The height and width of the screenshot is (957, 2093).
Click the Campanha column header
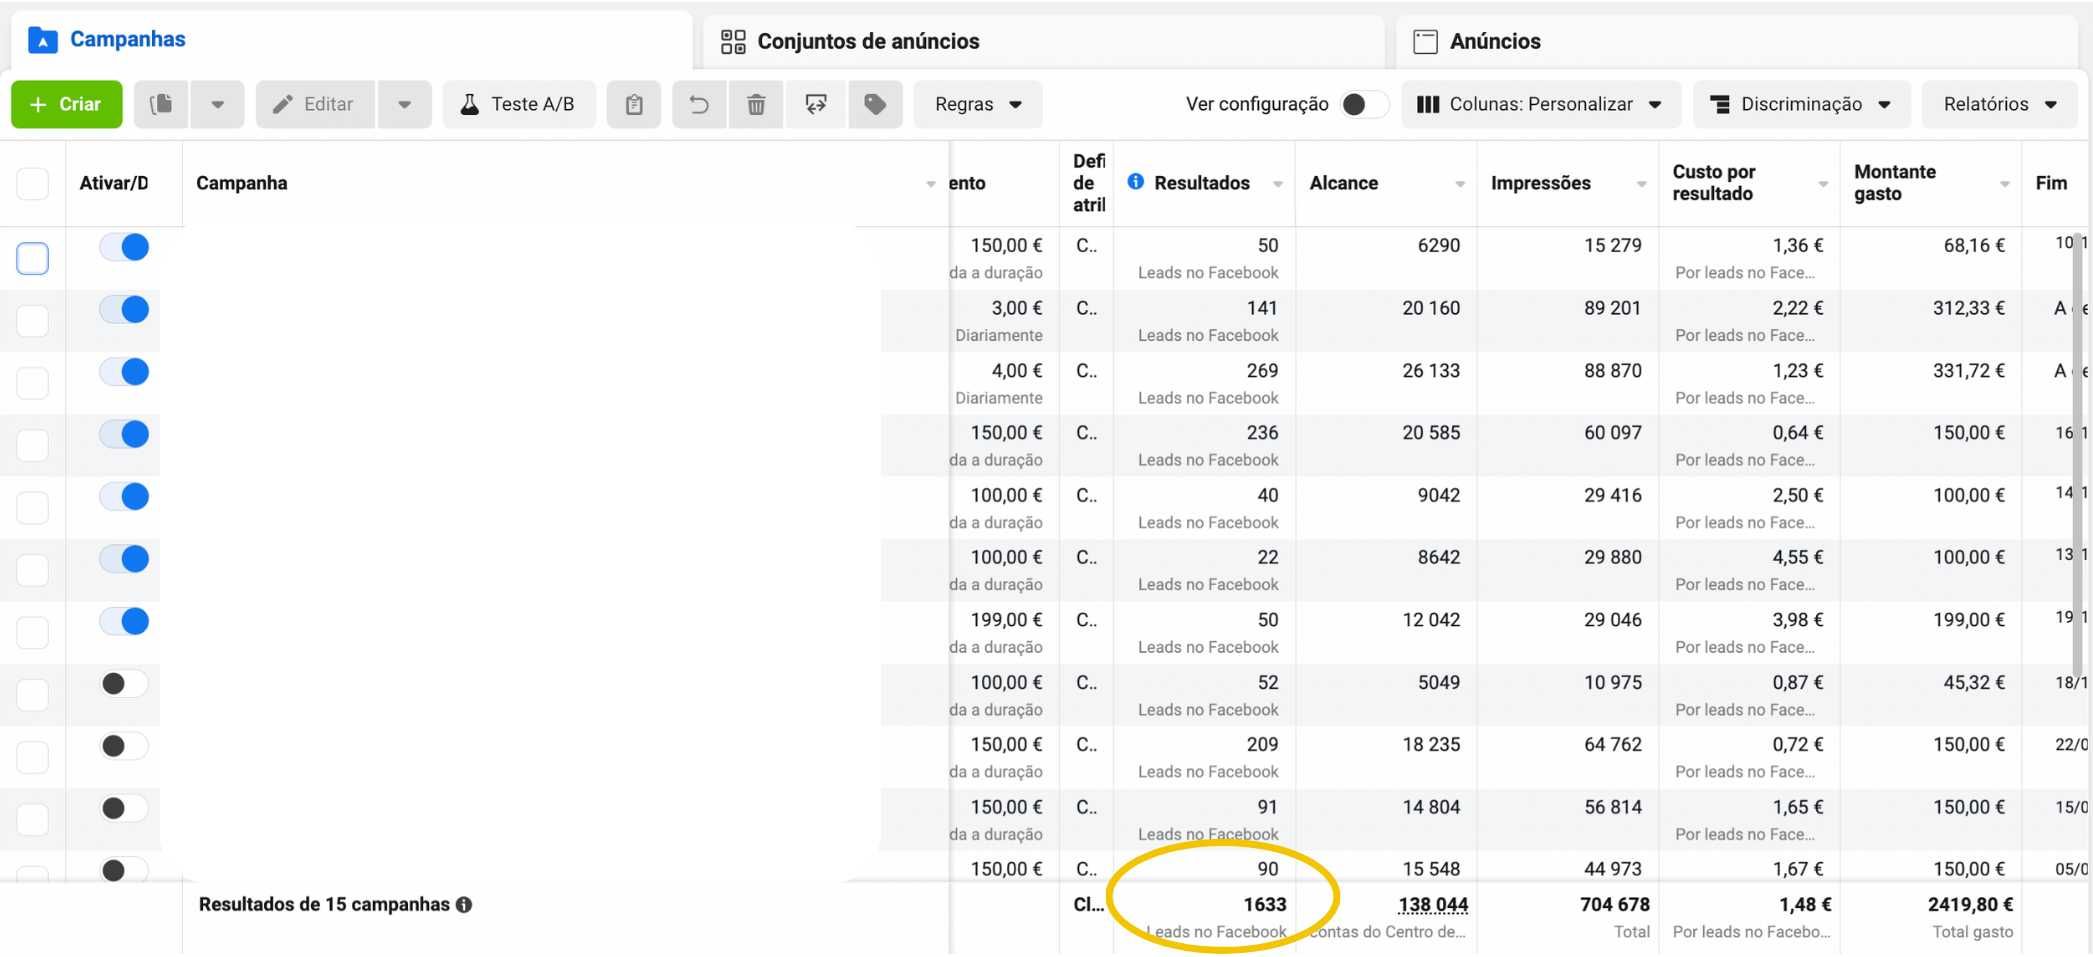[x=242, y=183]
